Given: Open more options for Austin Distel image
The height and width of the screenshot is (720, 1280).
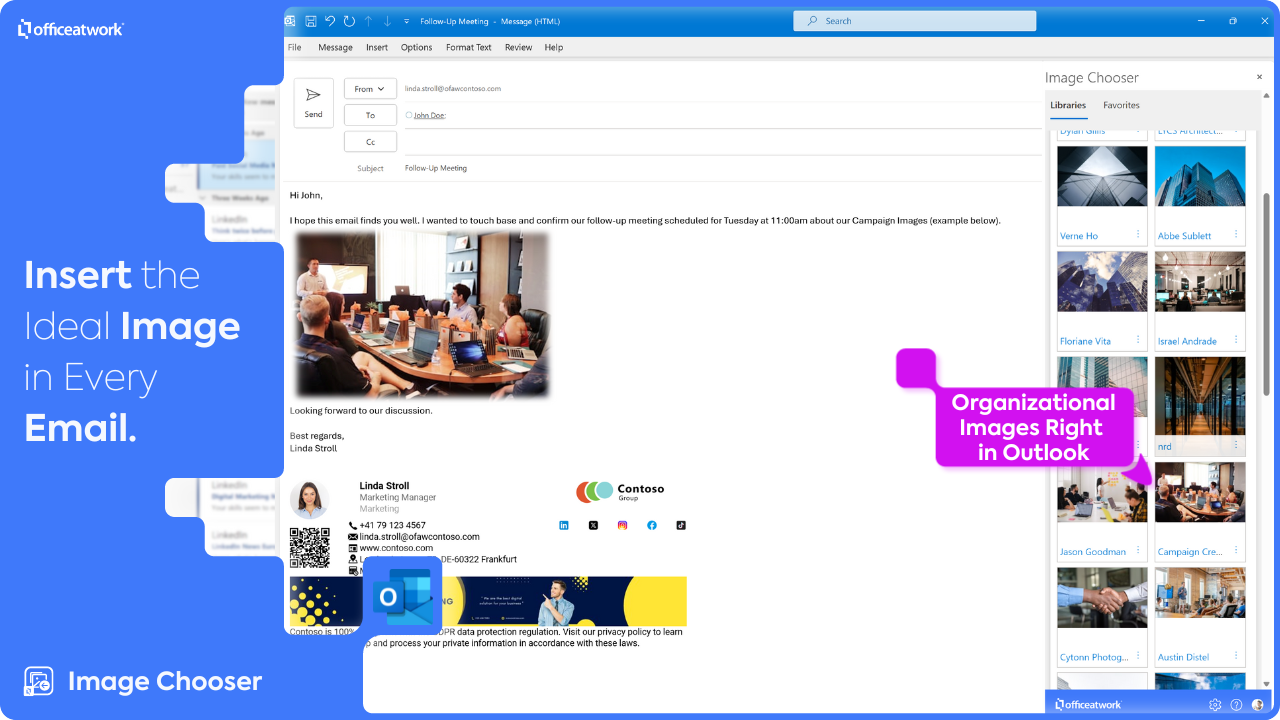Looking at the screenshot, I should [x=1236, y=656].
